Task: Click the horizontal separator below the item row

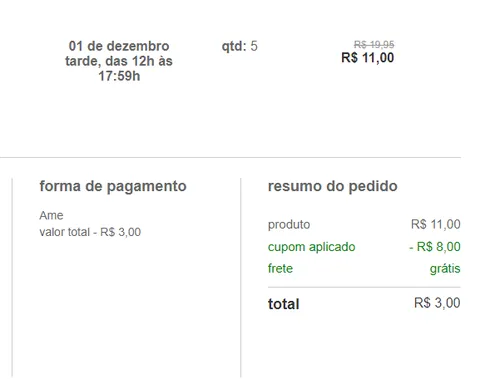Action: point(230,157)
